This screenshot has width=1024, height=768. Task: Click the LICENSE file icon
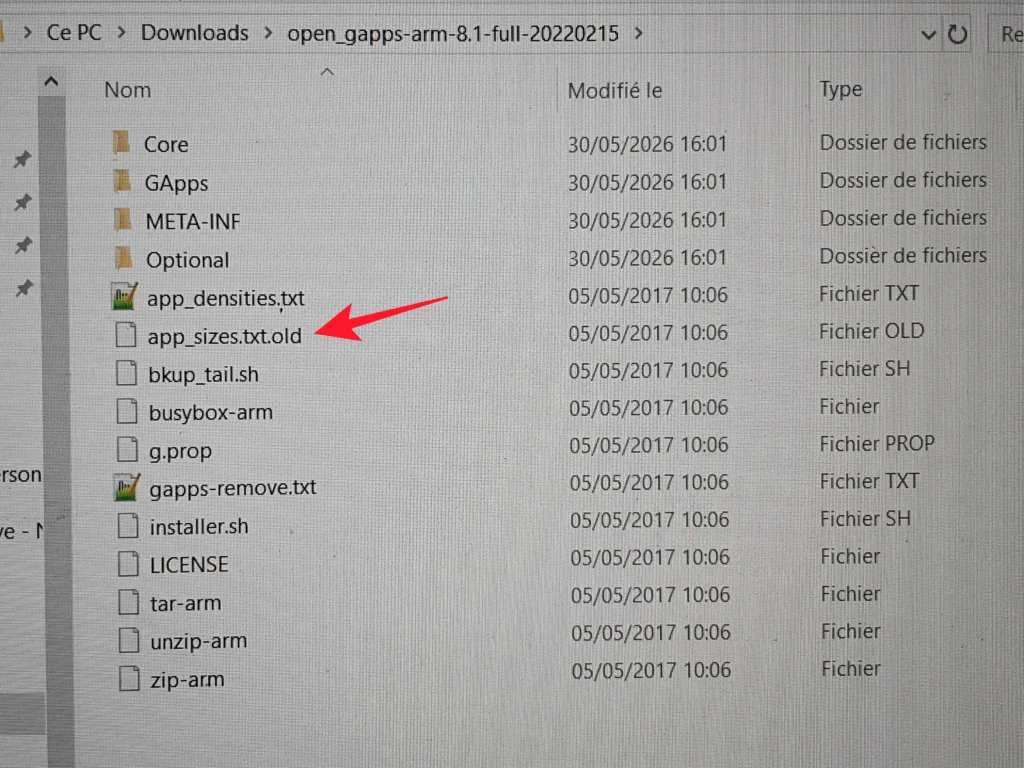tap(129, 564)
